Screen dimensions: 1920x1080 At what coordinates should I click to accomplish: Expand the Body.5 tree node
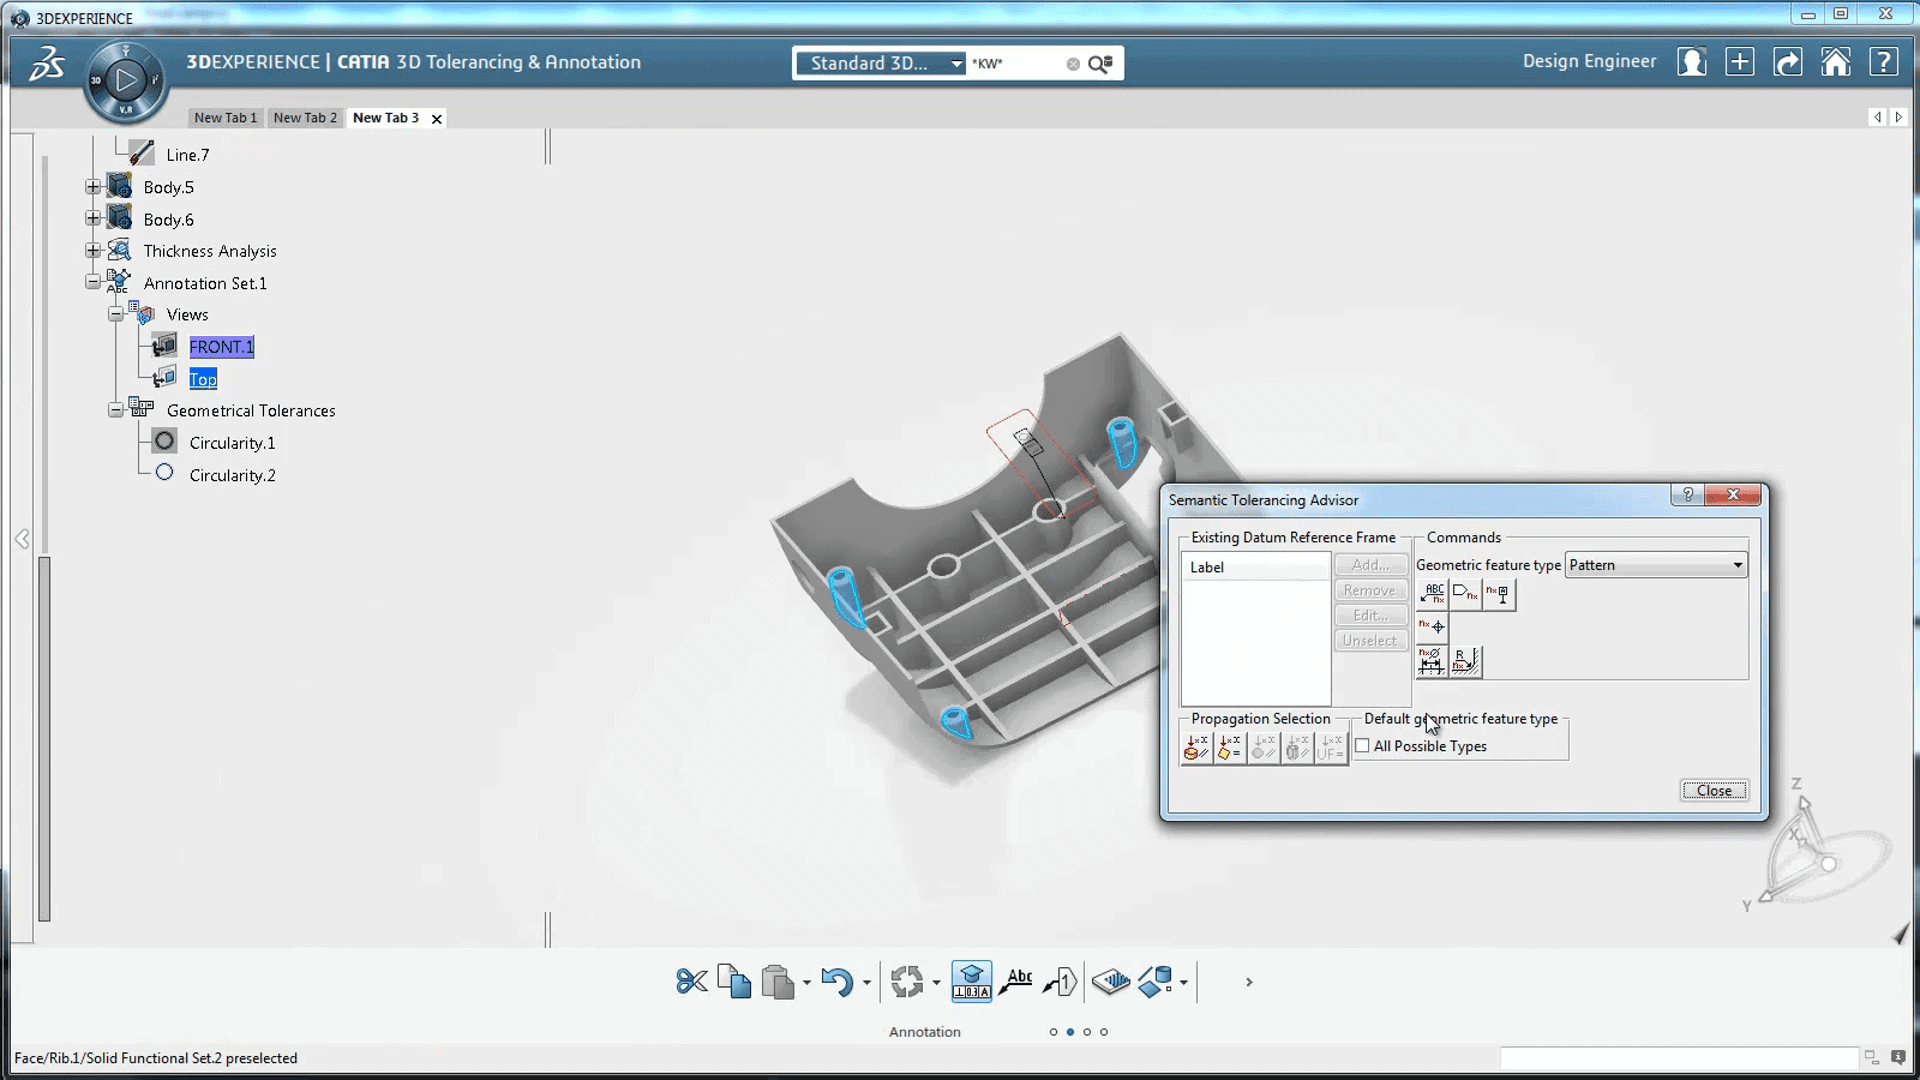[x=93, y=187]
